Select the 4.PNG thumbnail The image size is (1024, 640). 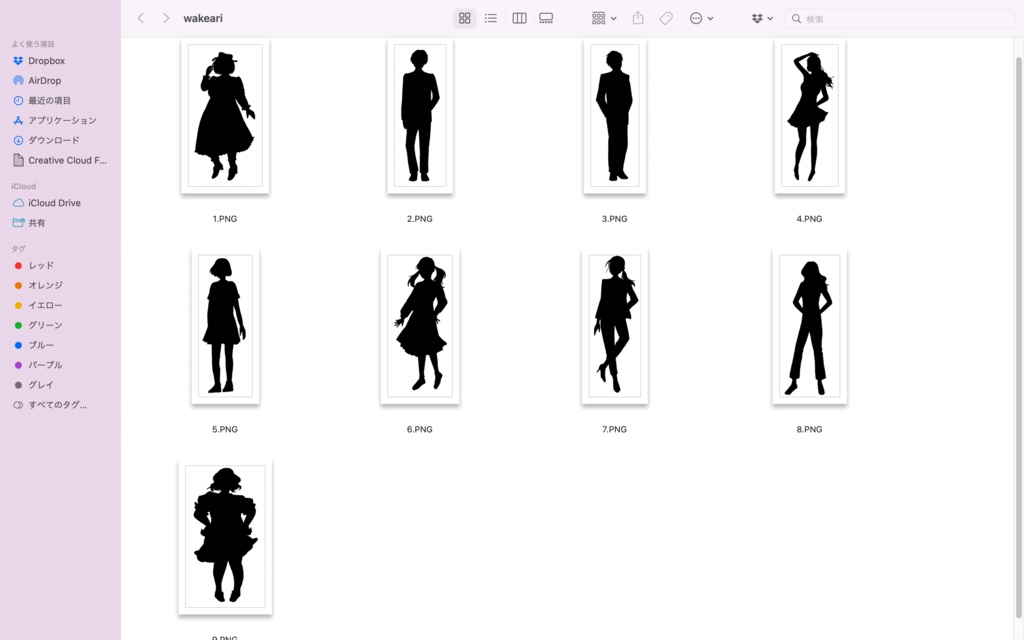810,116
